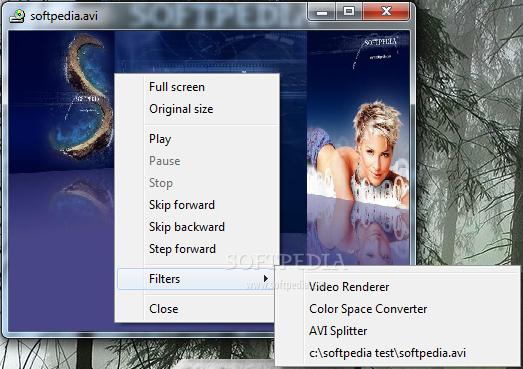Click the player icon in the title bar
The height and width of the screenshot is (369, 523).
point(17,16)
